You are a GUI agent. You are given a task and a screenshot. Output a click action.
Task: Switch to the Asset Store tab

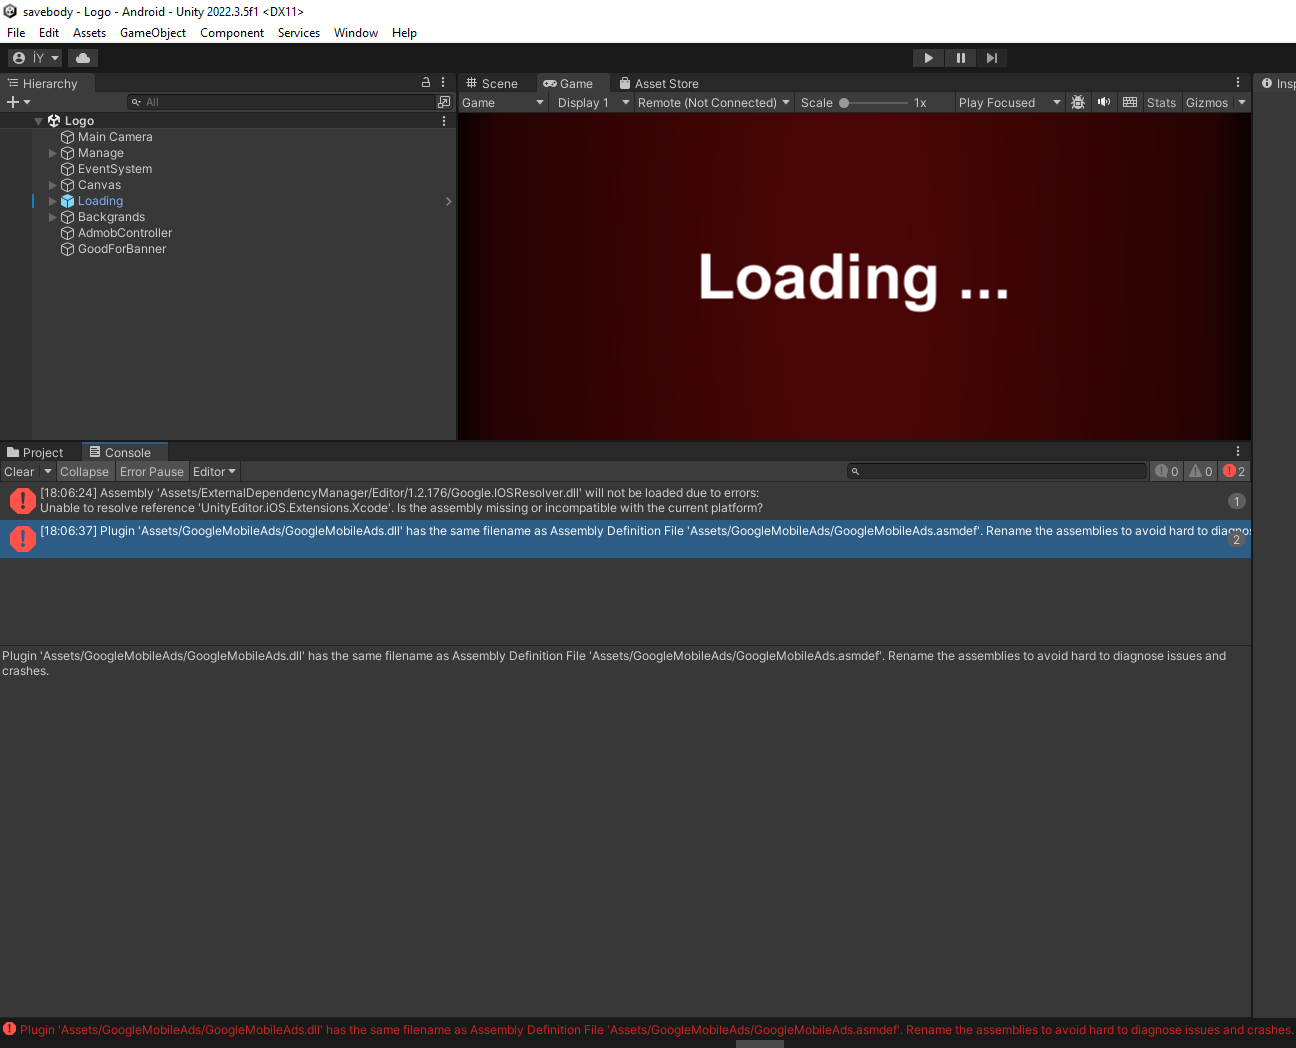pyautogui.click(x=659, y=84)
